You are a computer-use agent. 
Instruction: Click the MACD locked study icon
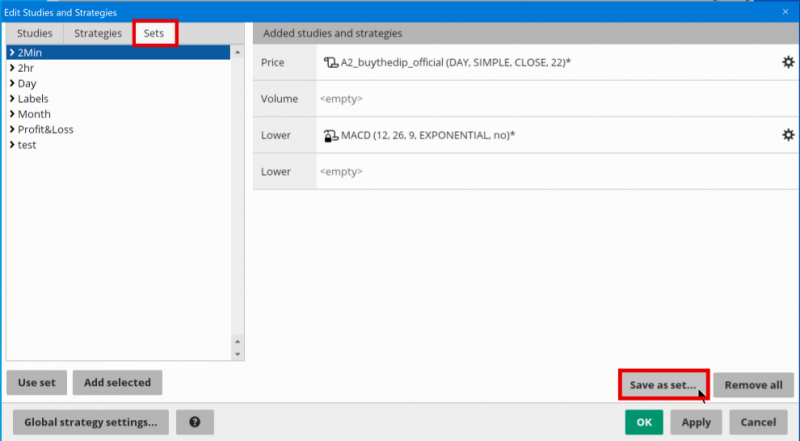pos(330,135)
